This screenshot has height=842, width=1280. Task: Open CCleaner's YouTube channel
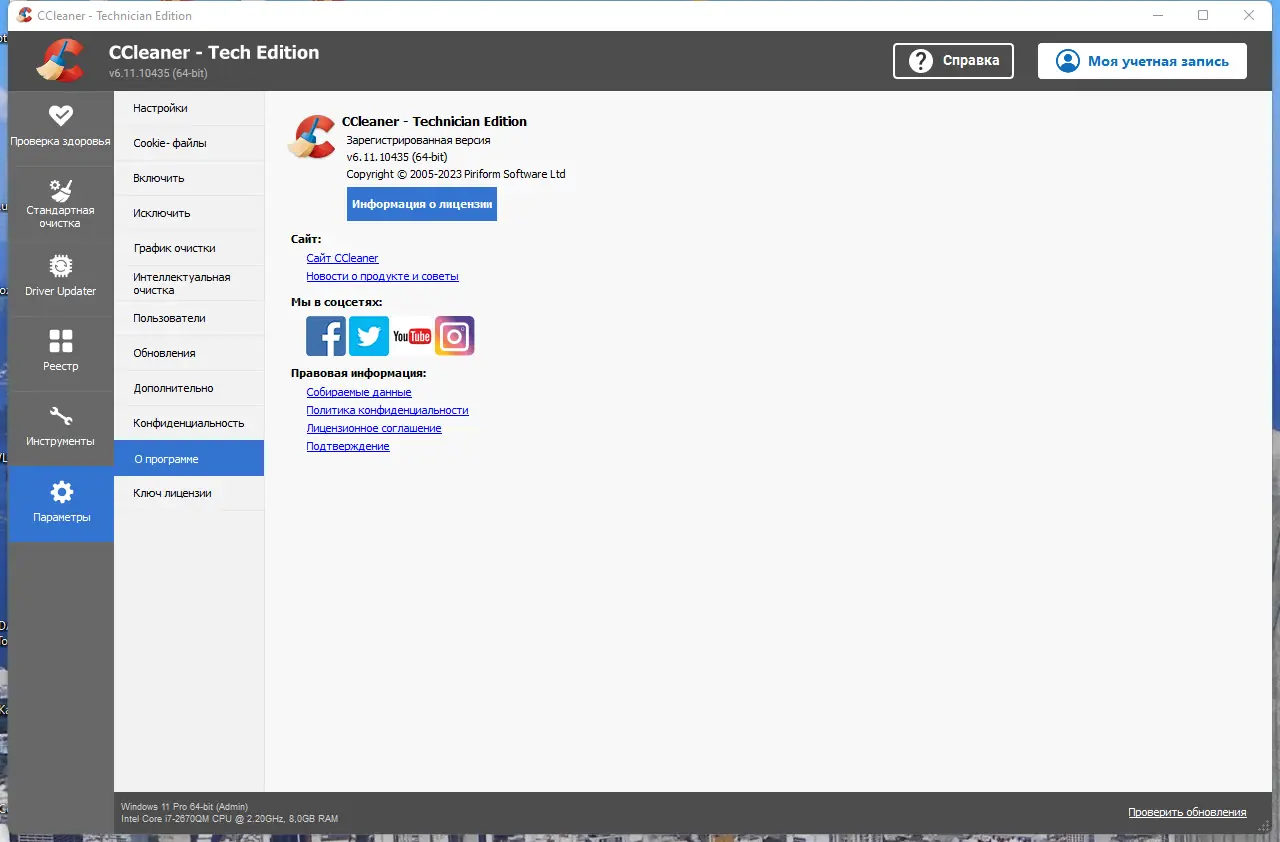[x=412, y=336]
